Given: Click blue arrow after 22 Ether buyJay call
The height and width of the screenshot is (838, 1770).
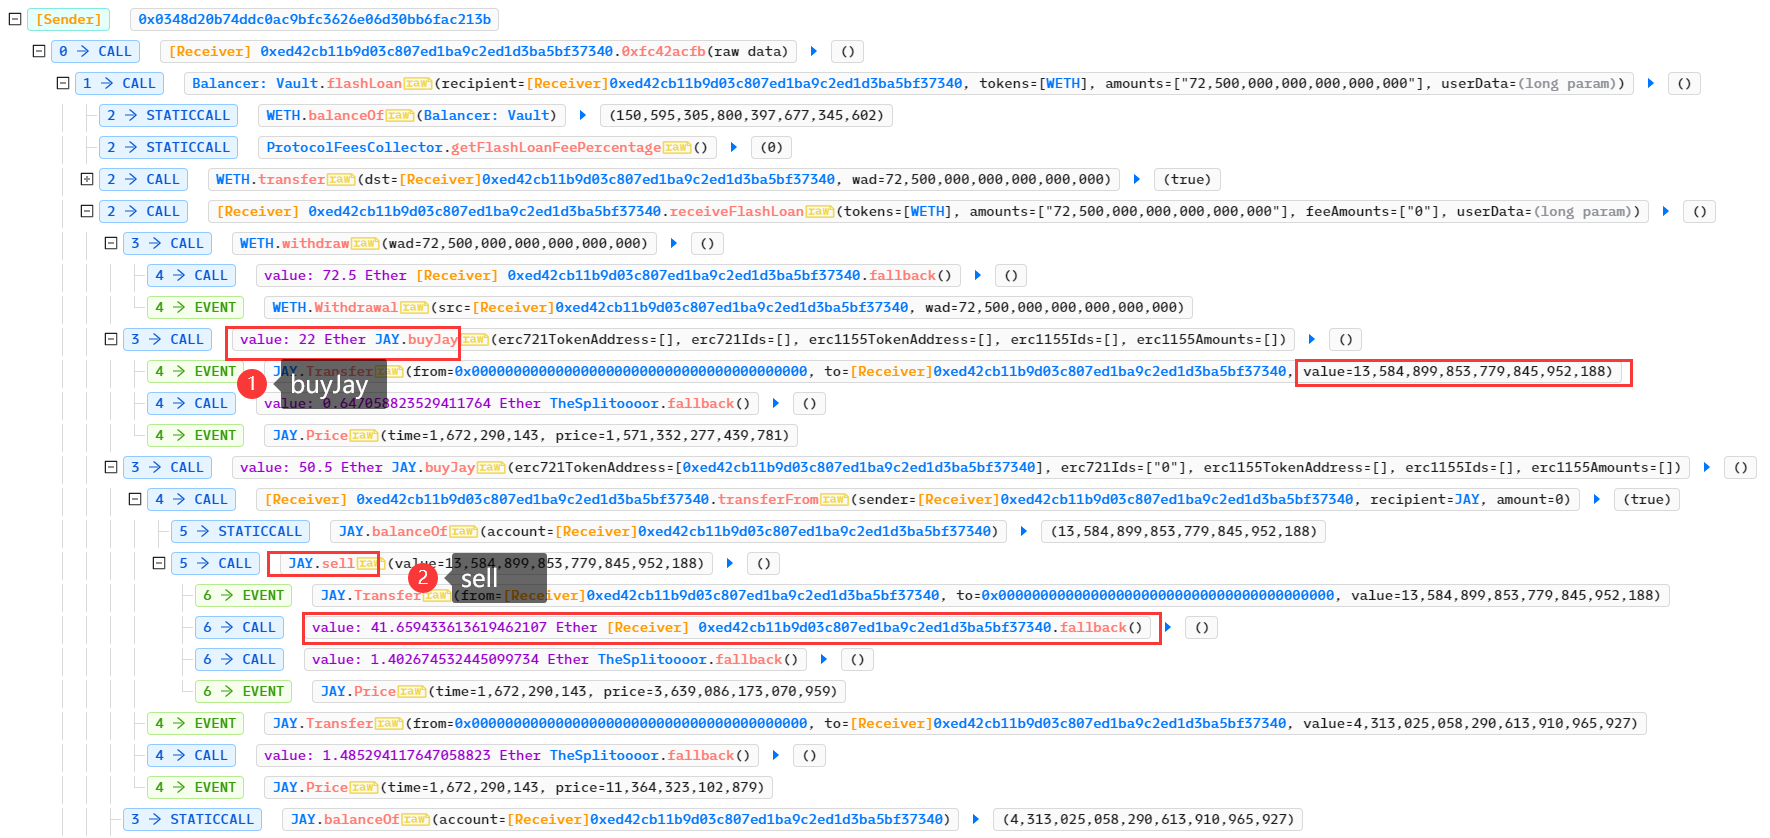Looking at the screenshot, I should [x=1312, y=339].
